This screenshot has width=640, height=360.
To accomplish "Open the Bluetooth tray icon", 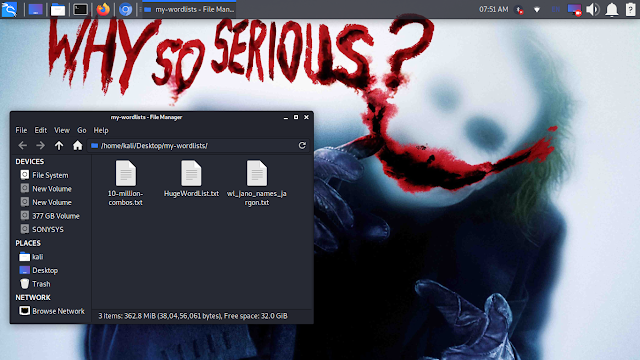I will coord(519,9).
